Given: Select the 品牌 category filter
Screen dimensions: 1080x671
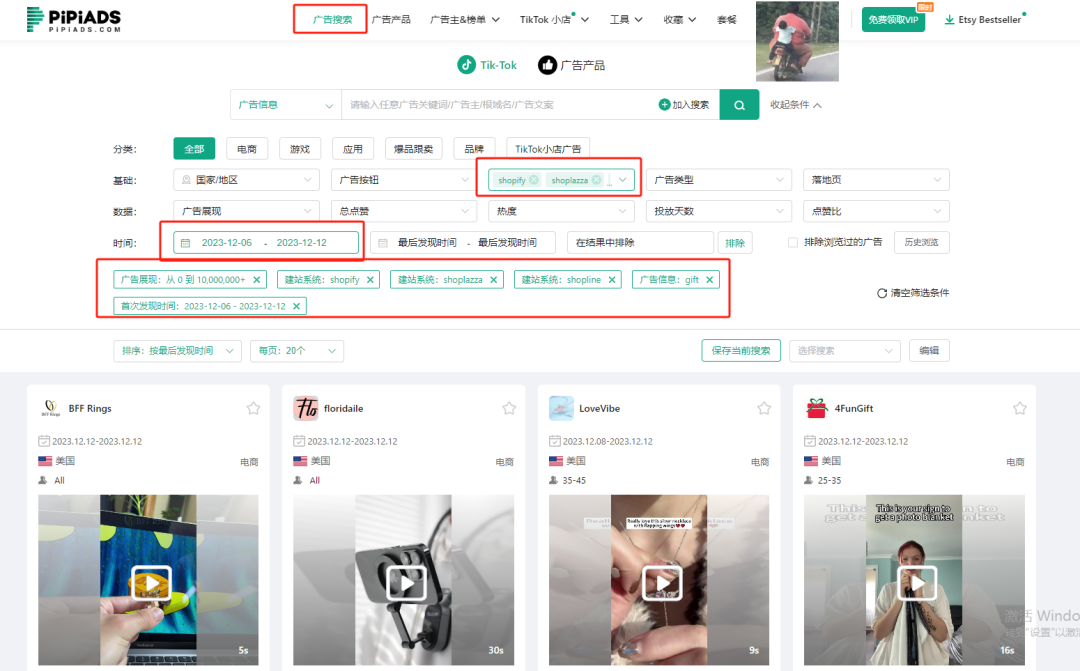Looking at the screenshot, I should tap(474, 149).
